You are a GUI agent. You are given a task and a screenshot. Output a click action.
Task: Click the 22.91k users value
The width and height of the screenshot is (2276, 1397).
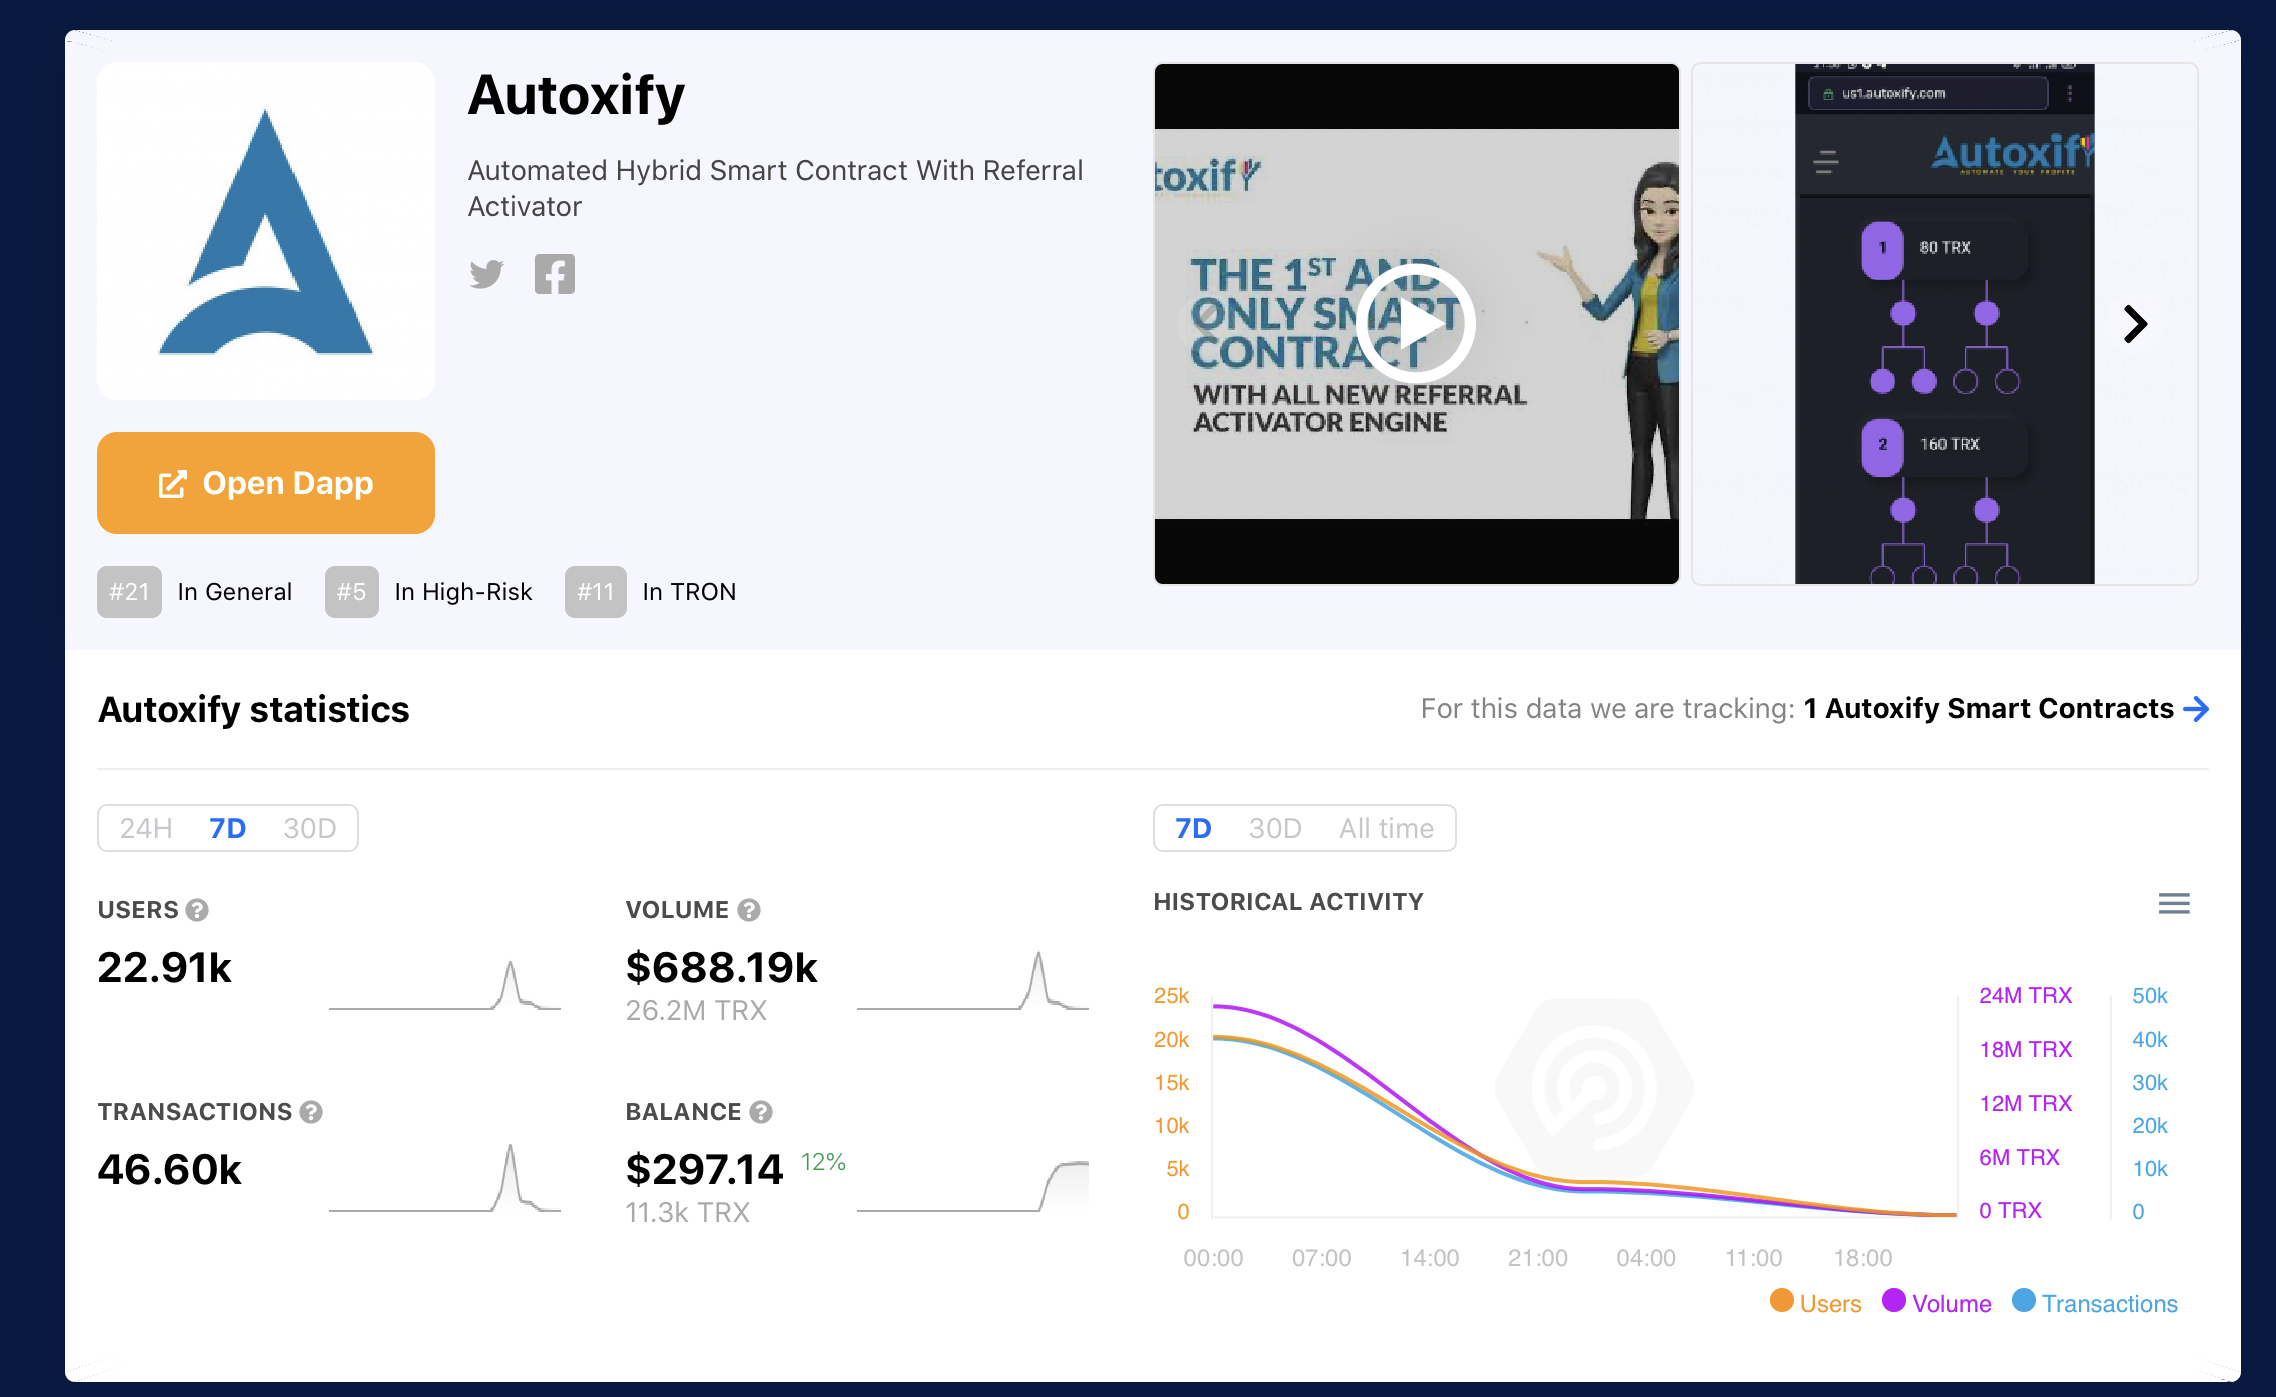click(x=165, y=968)
